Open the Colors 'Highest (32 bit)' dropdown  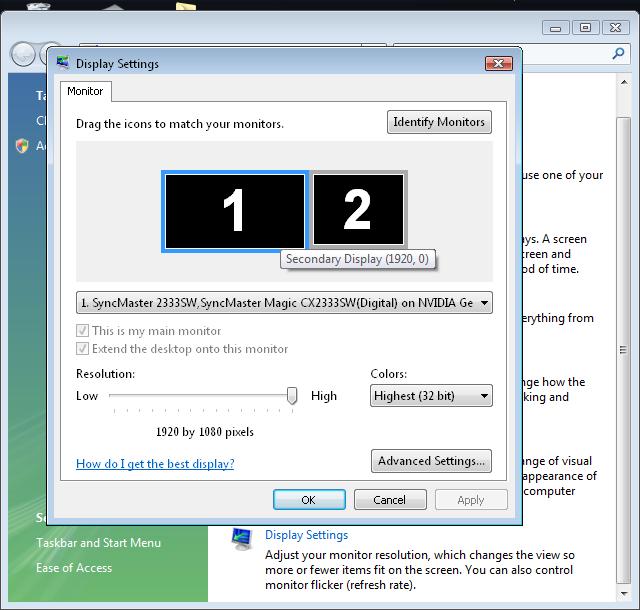[x=431, y=396]
